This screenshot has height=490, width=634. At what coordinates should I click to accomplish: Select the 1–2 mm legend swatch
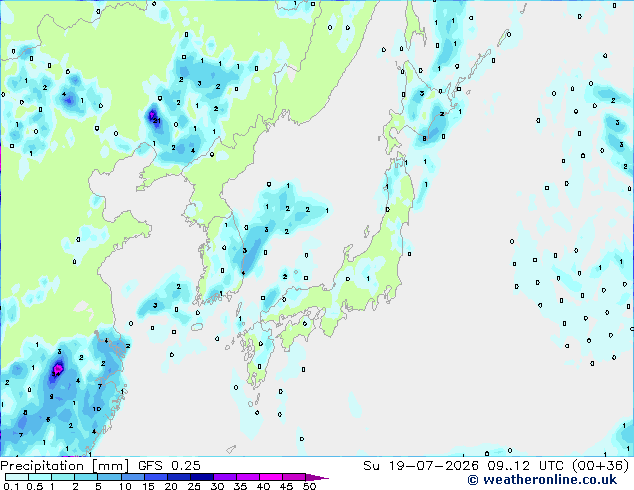[63, 477]
